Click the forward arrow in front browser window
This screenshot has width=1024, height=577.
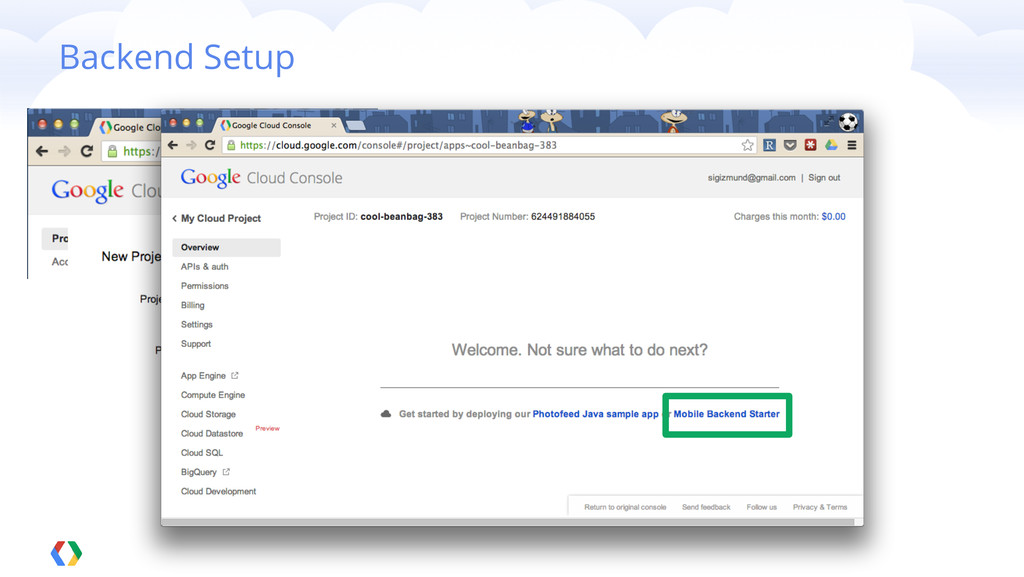191,145
